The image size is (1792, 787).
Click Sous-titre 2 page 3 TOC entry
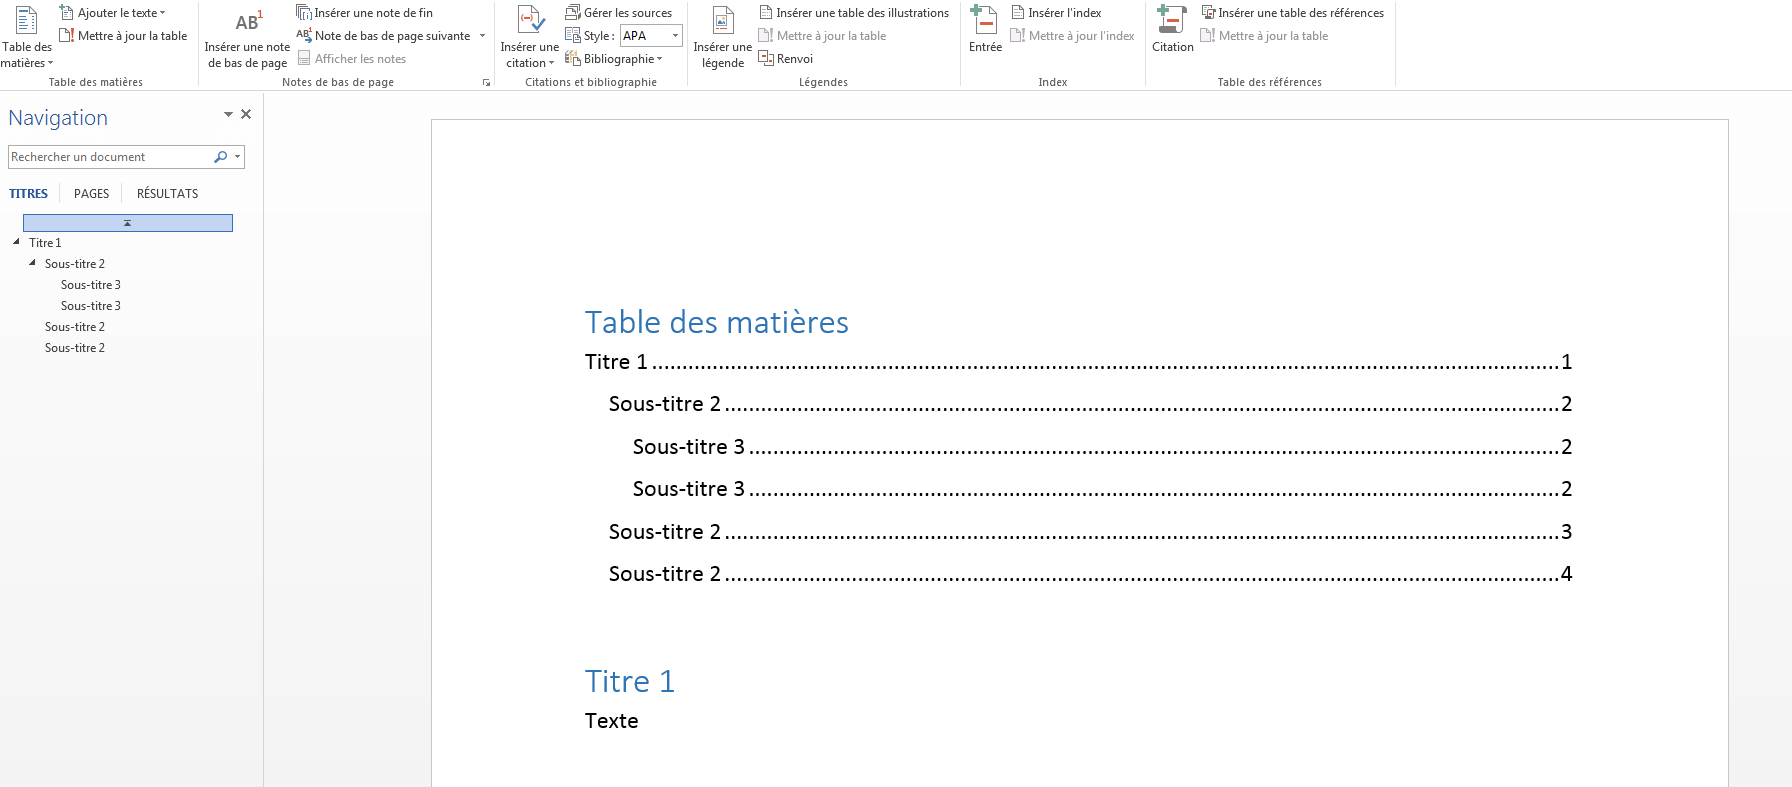[x=1090, y=532]
